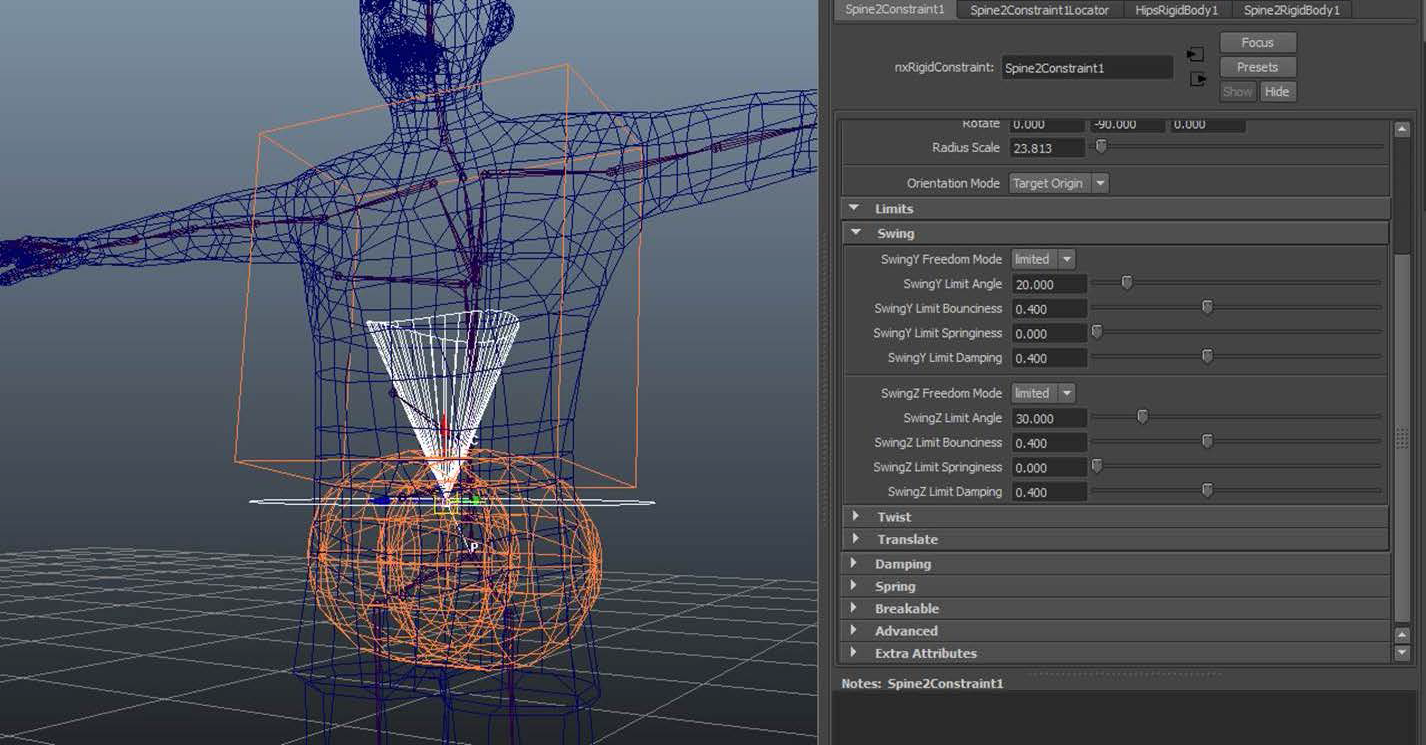Click the SwingZ Limit Springiness value field
1426x745 pixels.
tap(1049, 467)
